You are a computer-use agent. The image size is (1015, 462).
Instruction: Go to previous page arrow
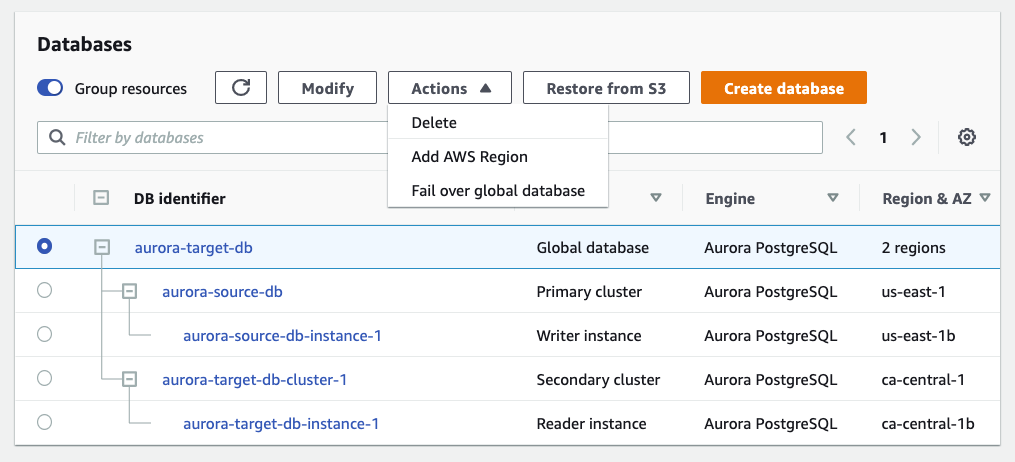(x=851, y=138)
